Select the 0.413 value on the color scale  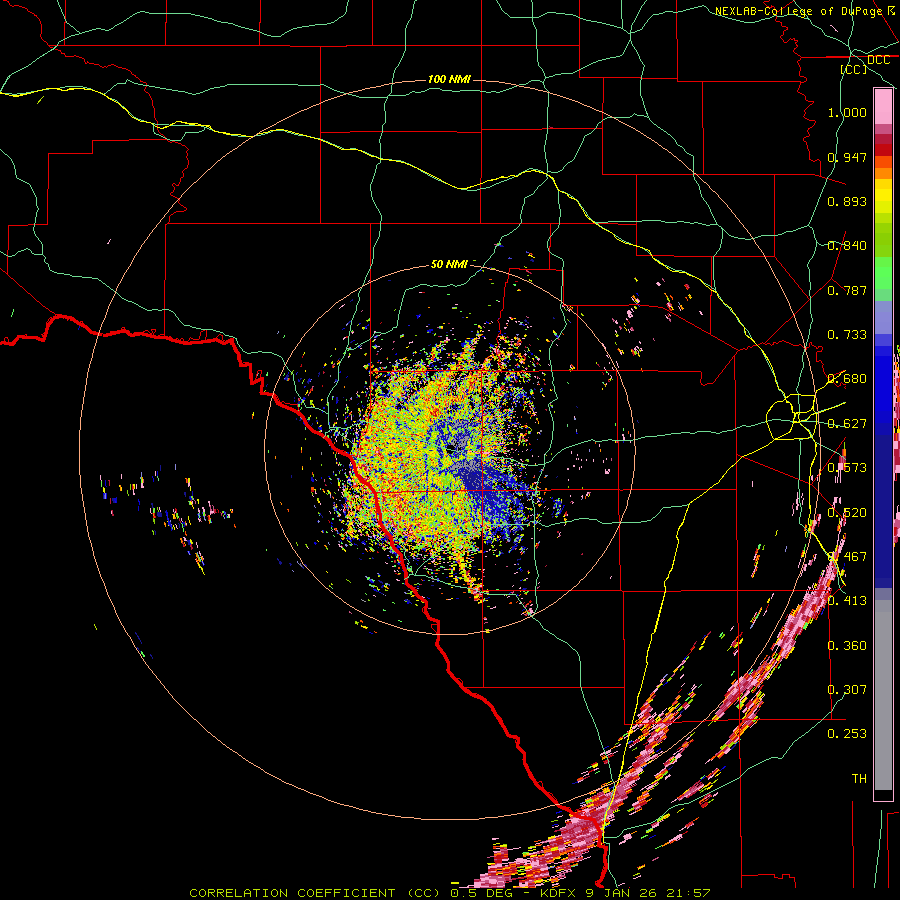[847, 601]
